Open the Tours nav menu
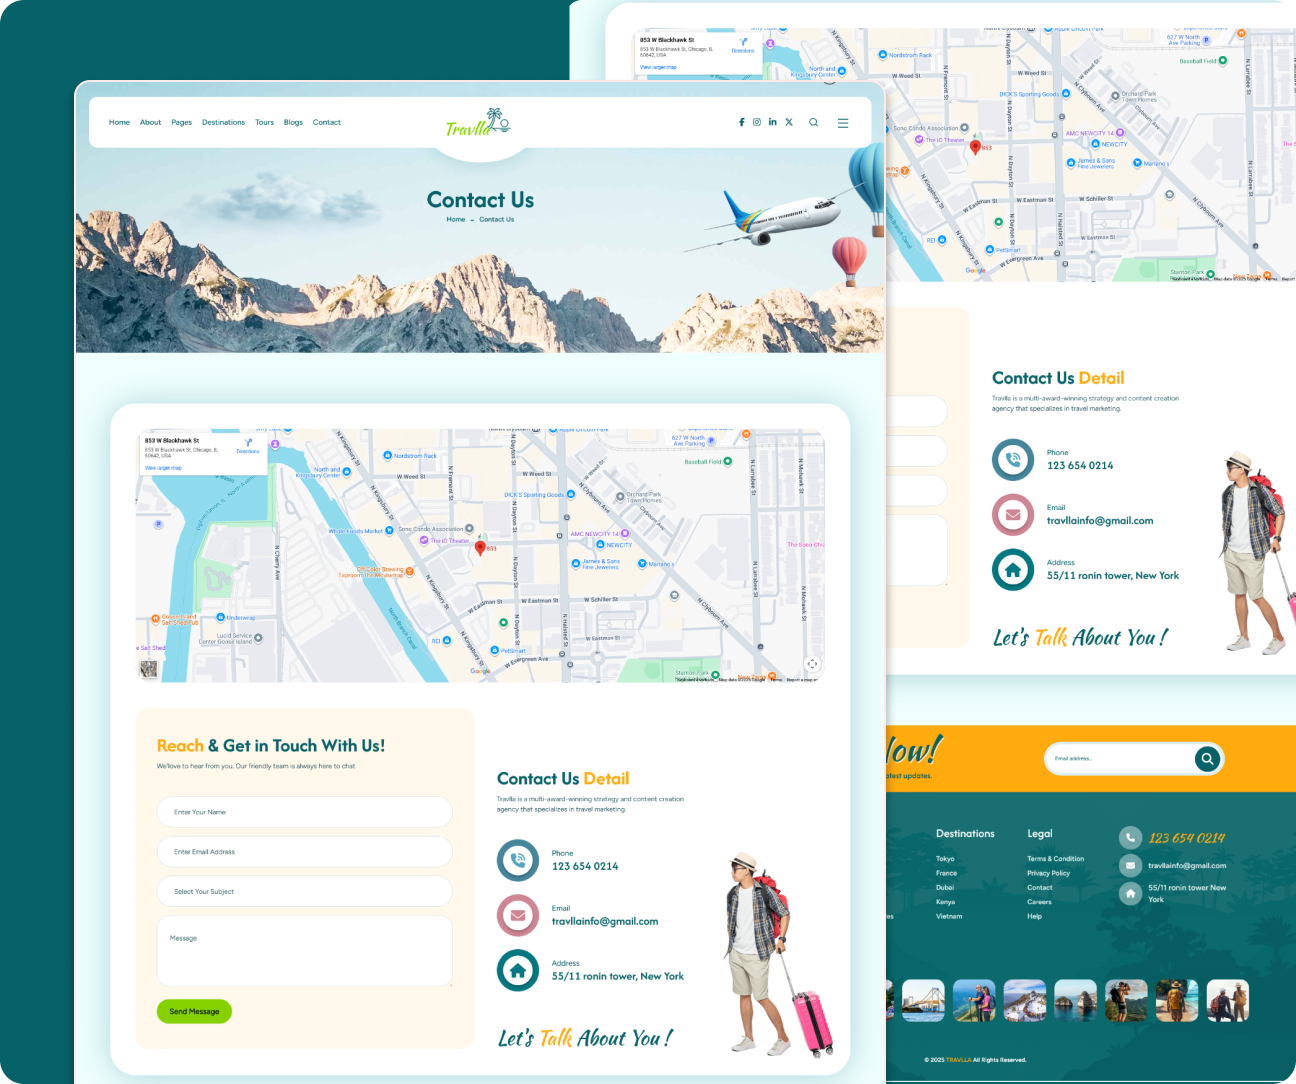The width and height of the screenshot is (1296, 1084). click(x=264, y=123)
